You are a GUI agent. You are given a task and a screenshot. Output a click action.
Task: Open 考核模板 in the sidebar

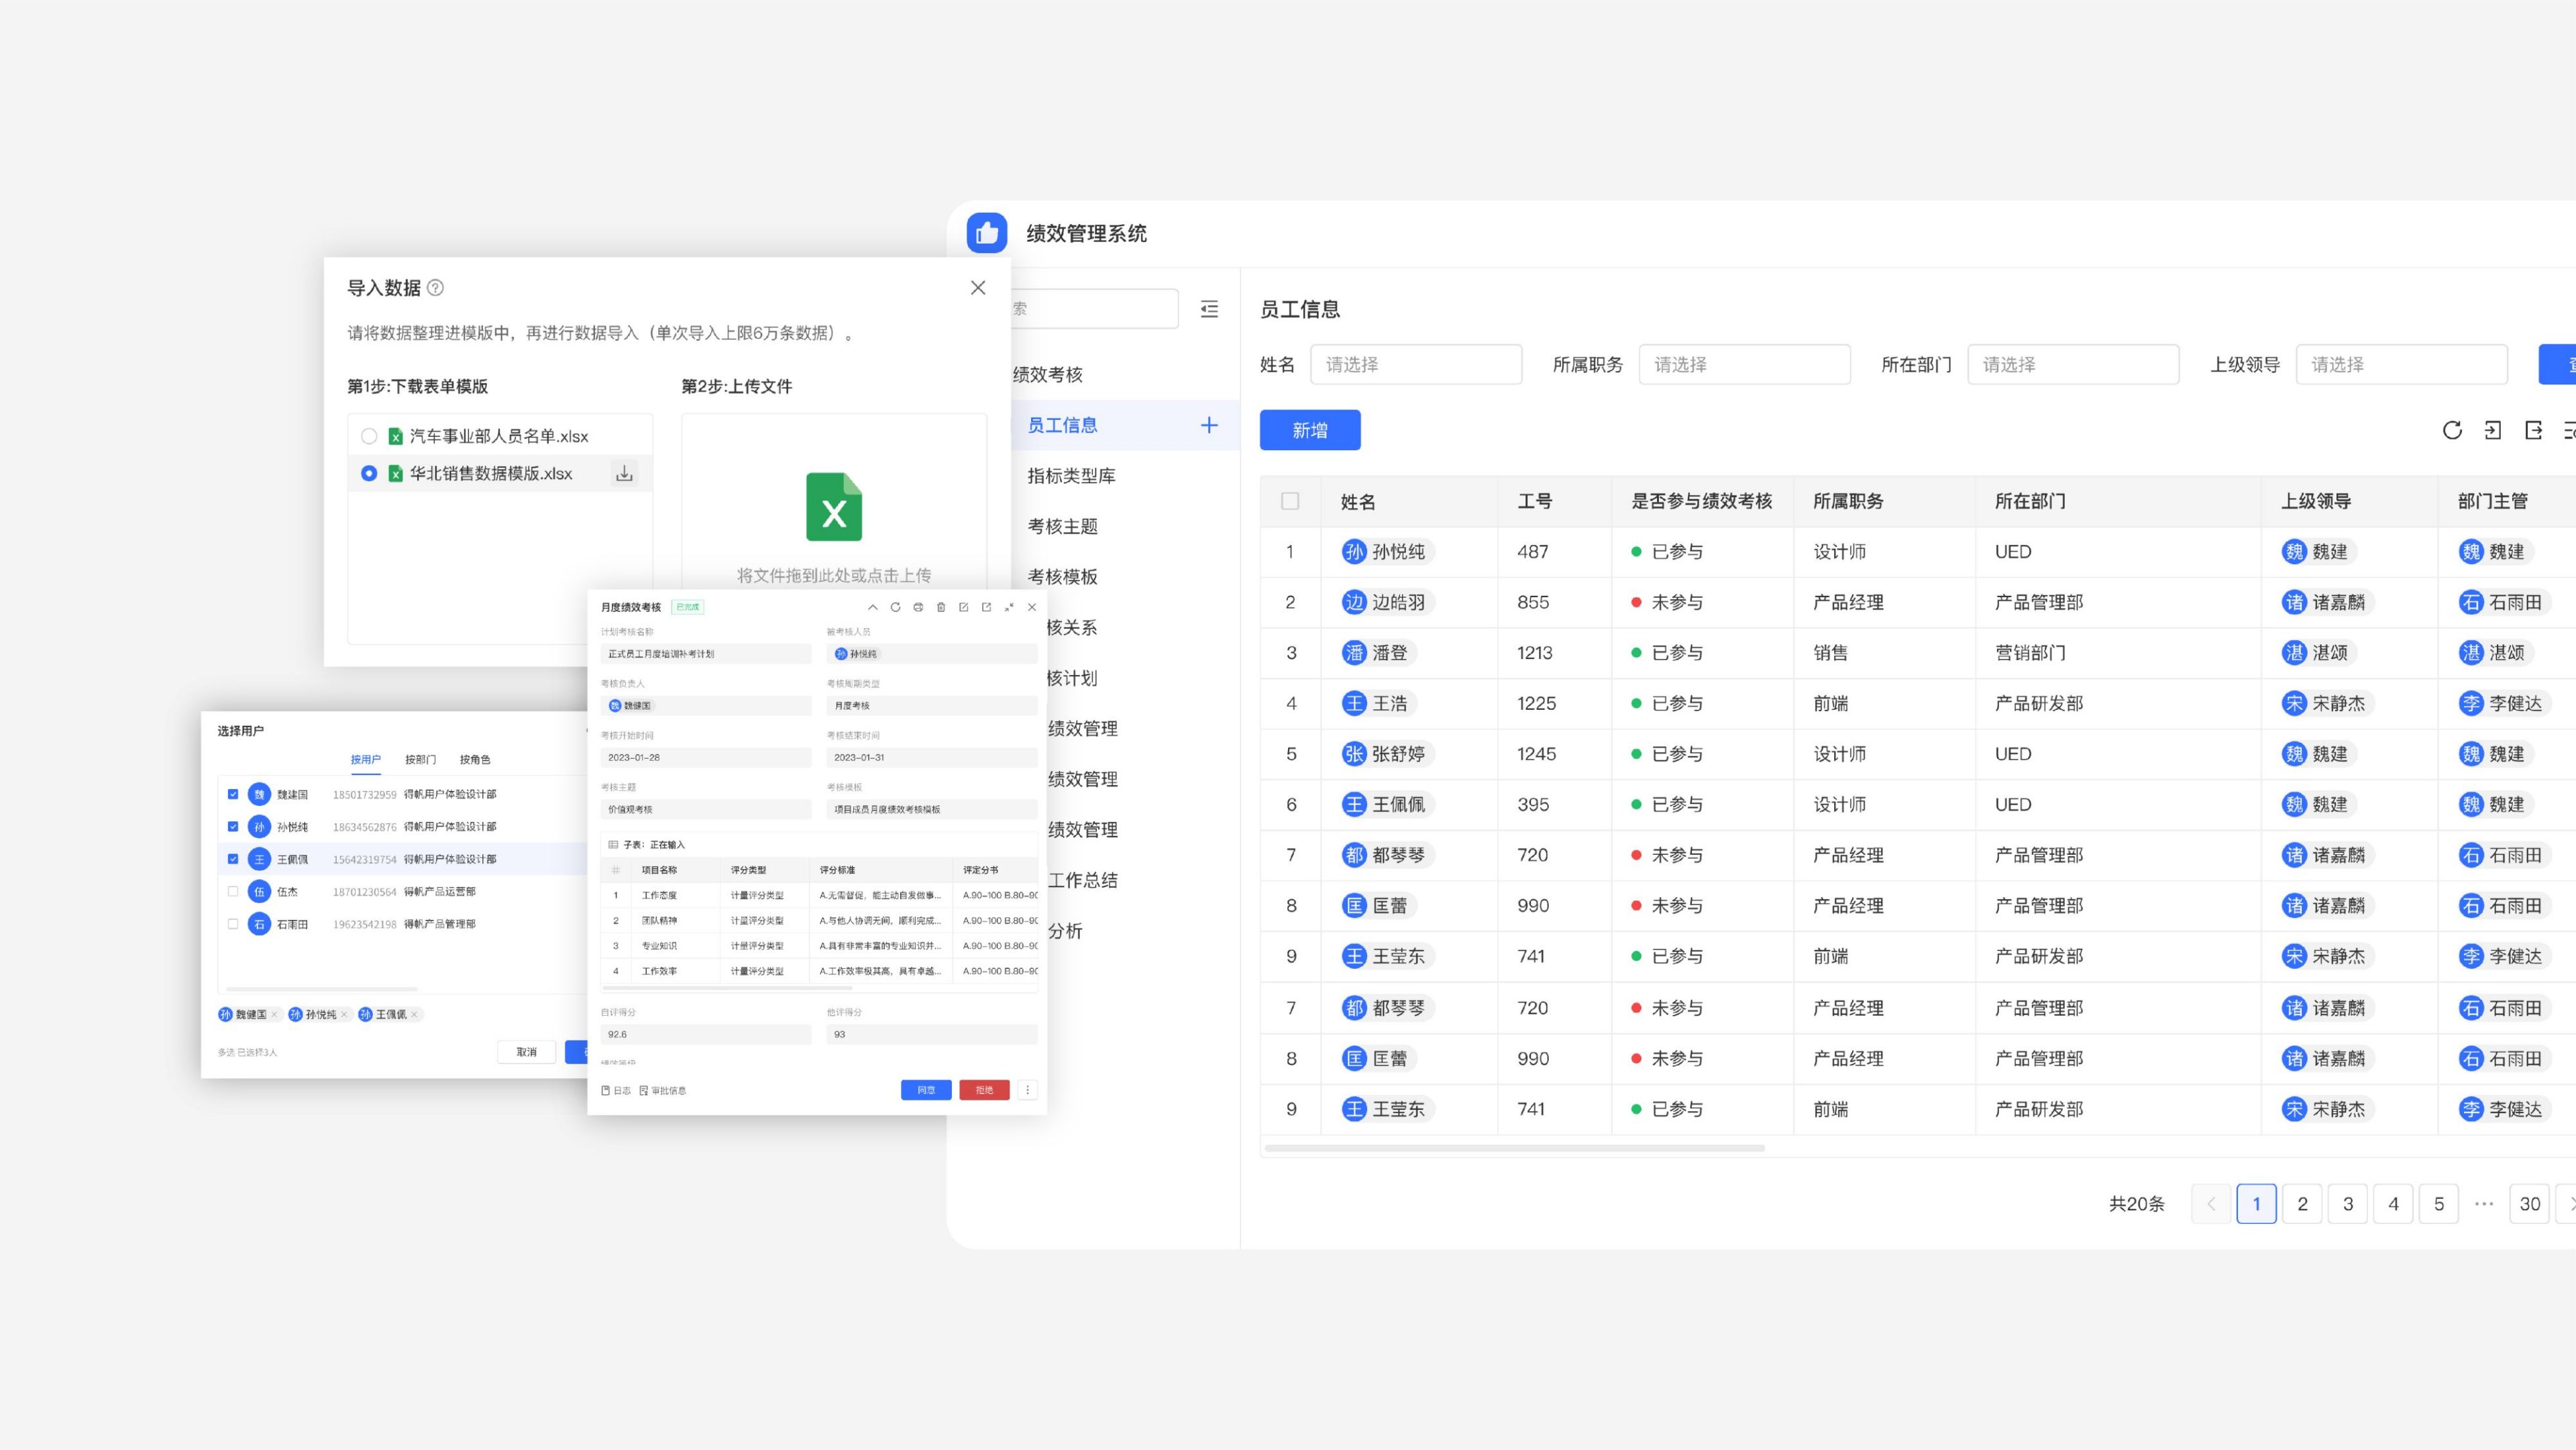coord(1062,577)
